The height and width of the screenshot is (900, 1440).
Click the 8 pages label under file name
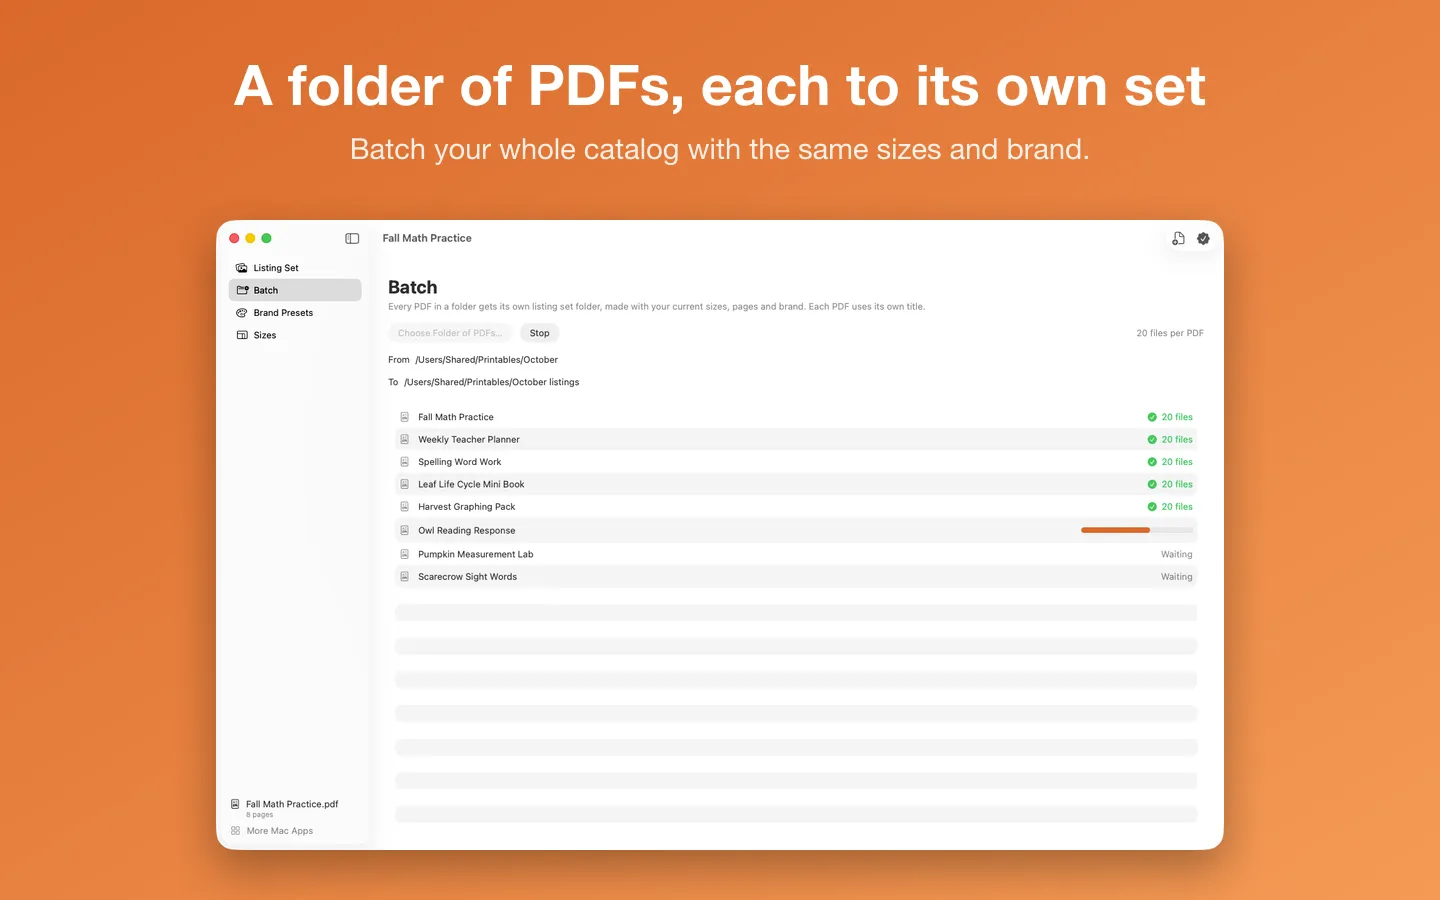point(259,815)
